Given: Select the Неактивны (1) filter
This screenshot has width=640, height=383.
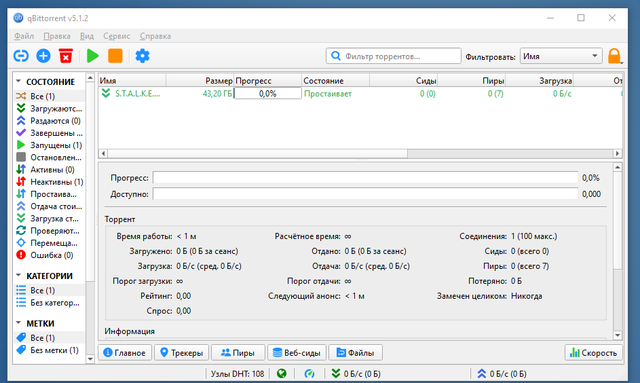Looking at the screenshot, I should 49,182.
